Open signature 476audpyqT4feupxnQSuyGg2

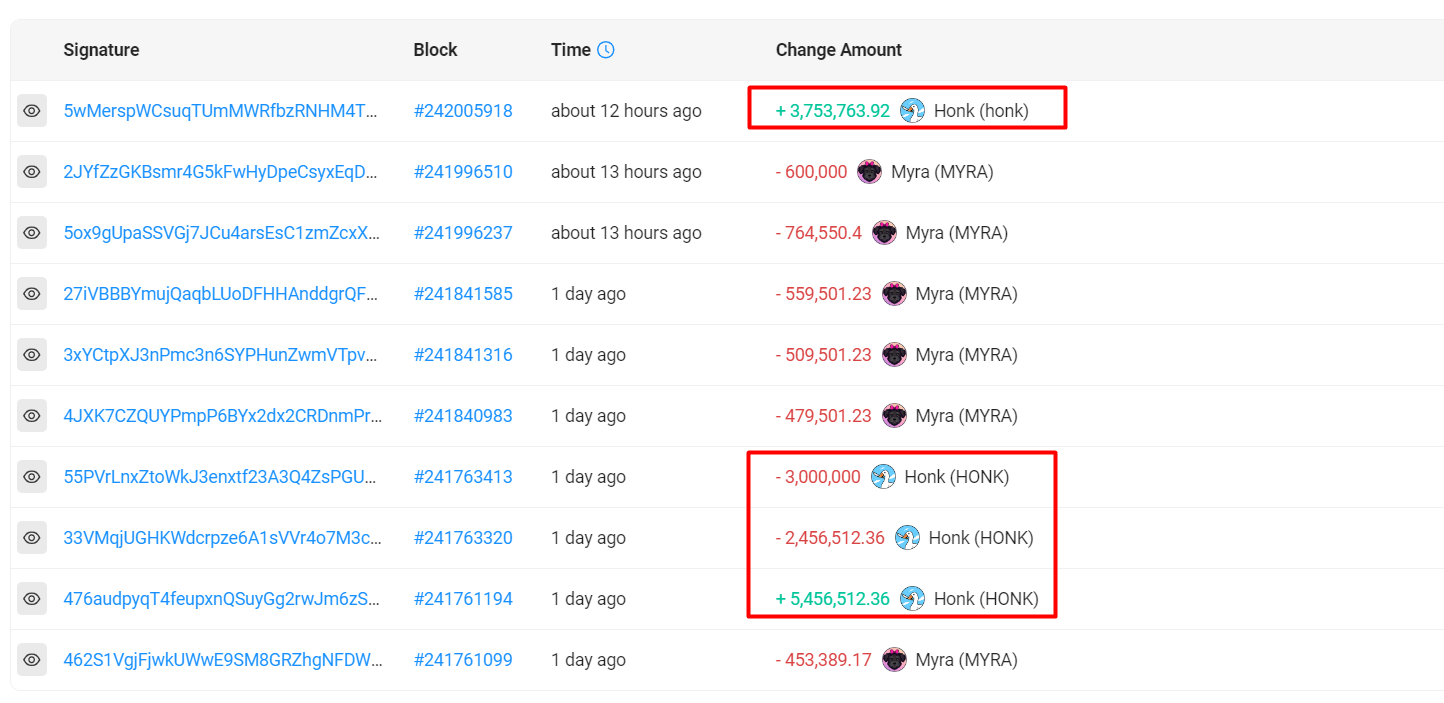pyautogui.click(x=221, y=599)
